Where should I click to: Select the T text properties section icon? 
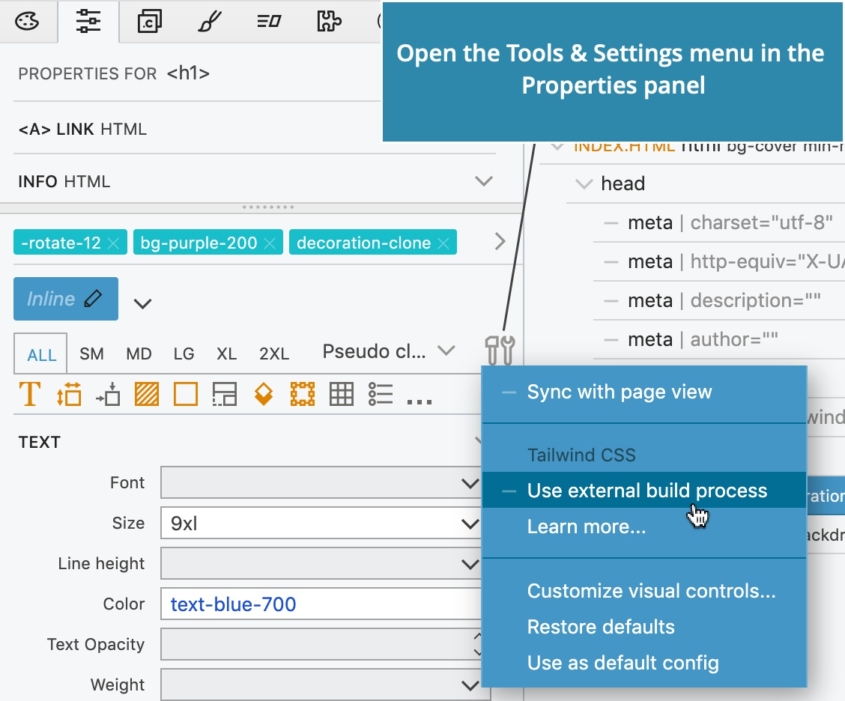[28, 394]
